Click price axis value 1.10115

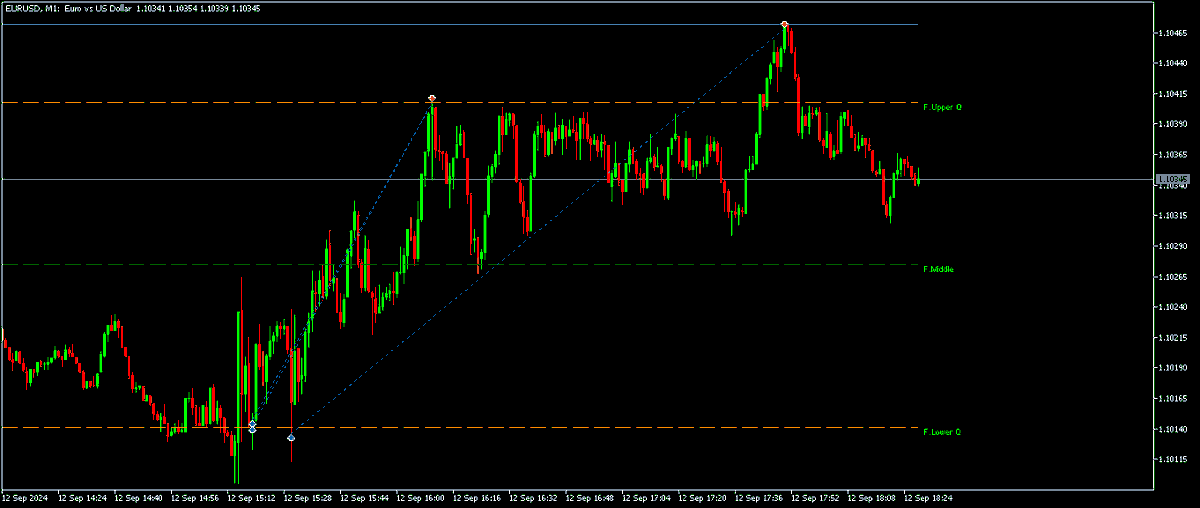pyautogui.click(x=1173, y=460)
